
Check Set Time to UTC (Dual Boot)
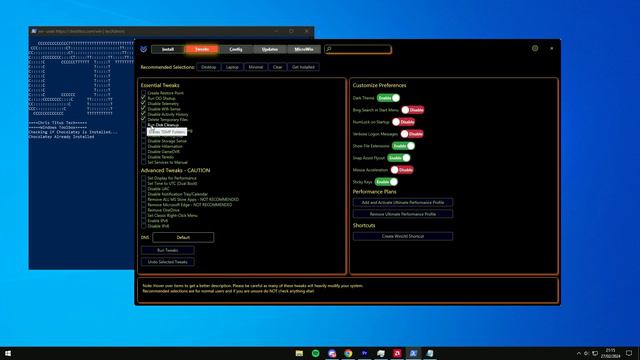click(143, 184)
